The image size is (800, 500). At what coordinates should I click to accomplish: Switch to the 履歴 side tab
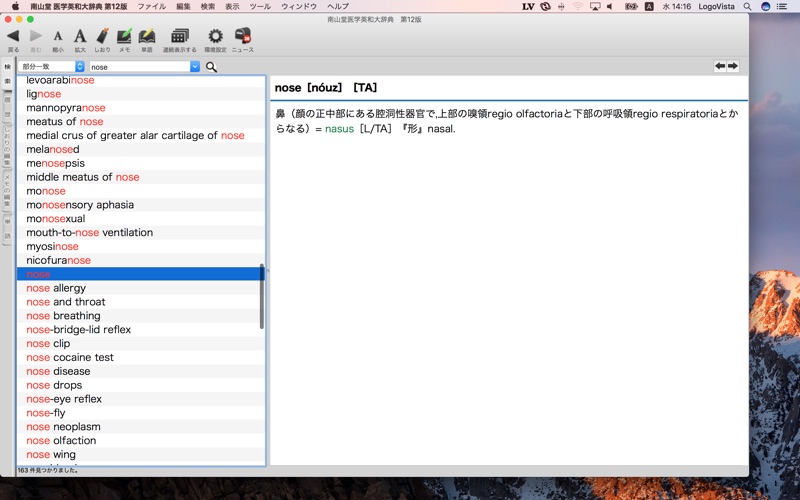tap(7, 107)
